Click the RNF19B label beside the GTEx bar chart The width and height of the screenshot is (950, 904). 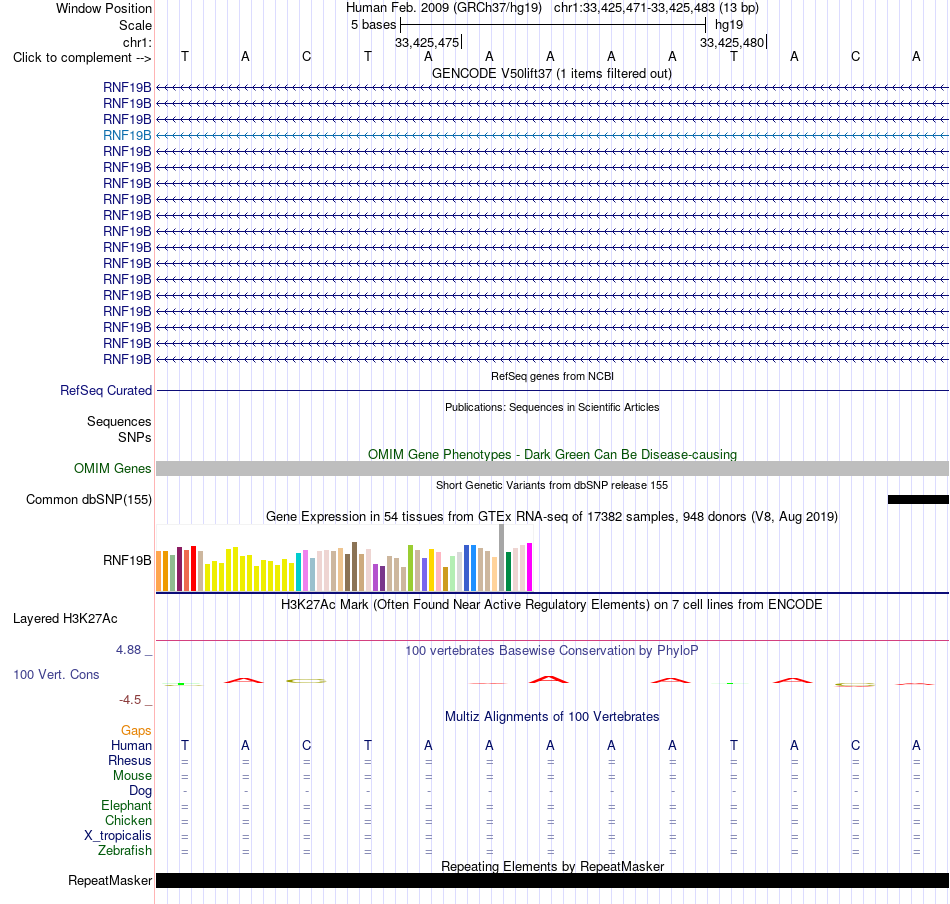pos(127,560)
